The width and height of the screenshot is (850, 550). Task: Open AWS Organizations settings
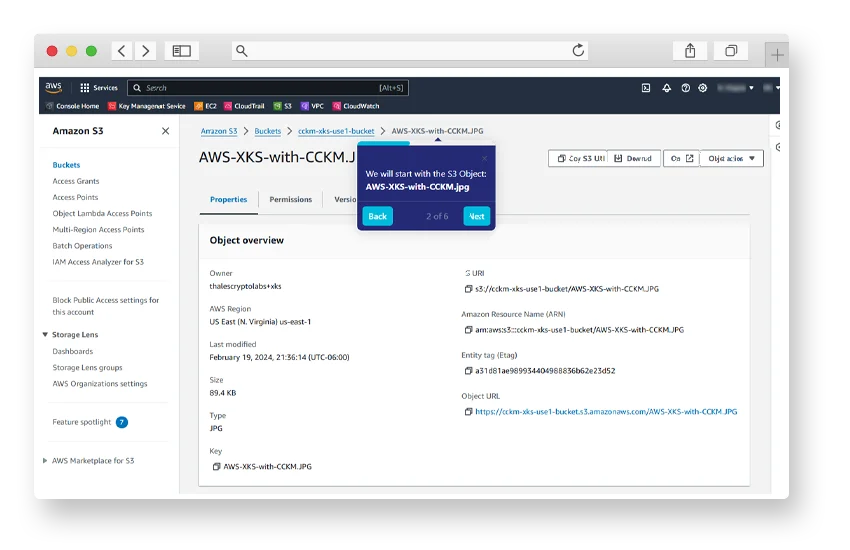click(100, 384)
